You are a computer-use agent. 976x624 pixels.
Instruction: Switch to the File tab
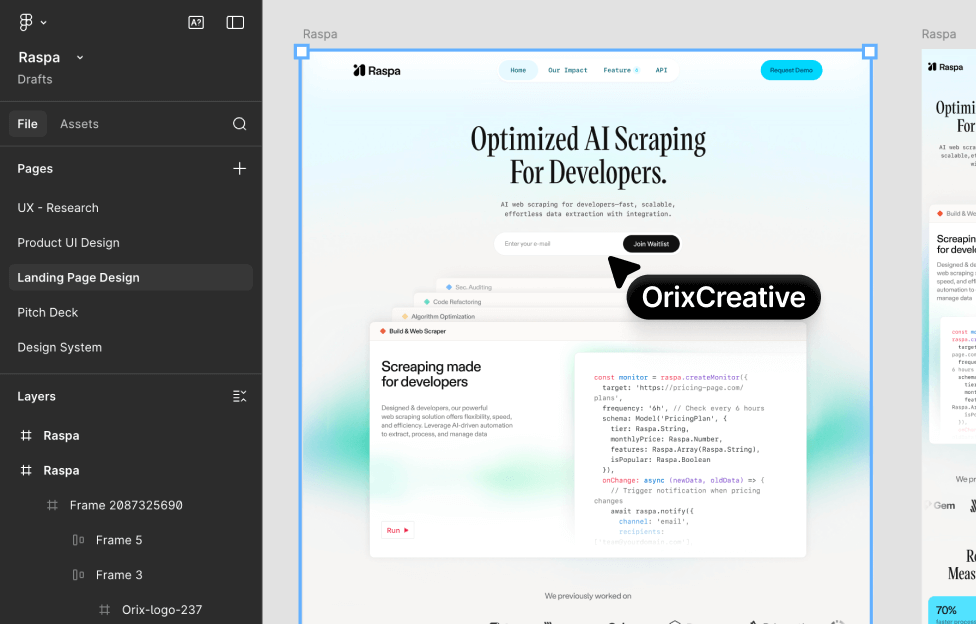point(27,124)
